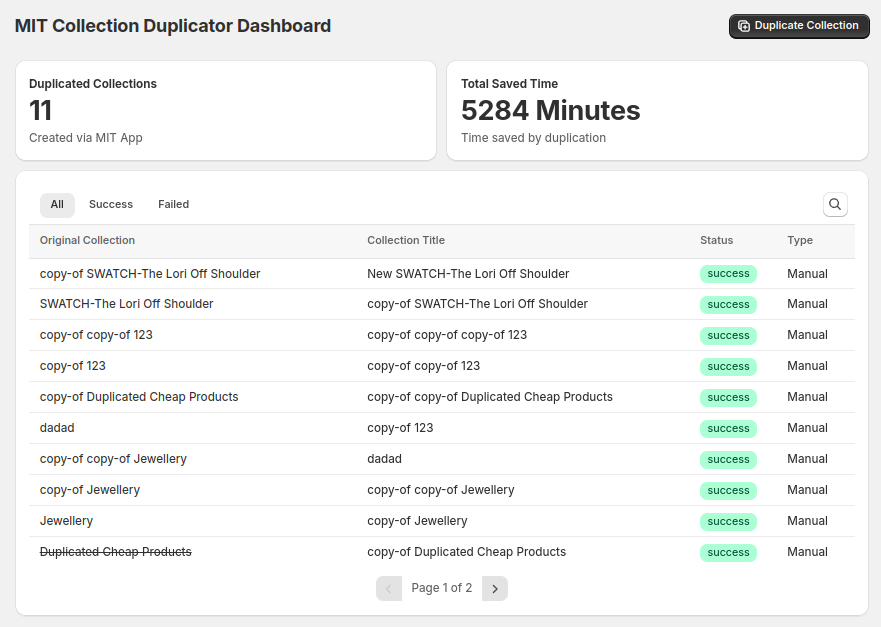Click the Duplicate Collection button
The width and height of the screenshot is (881, 627).
click(x=799, y=26)
